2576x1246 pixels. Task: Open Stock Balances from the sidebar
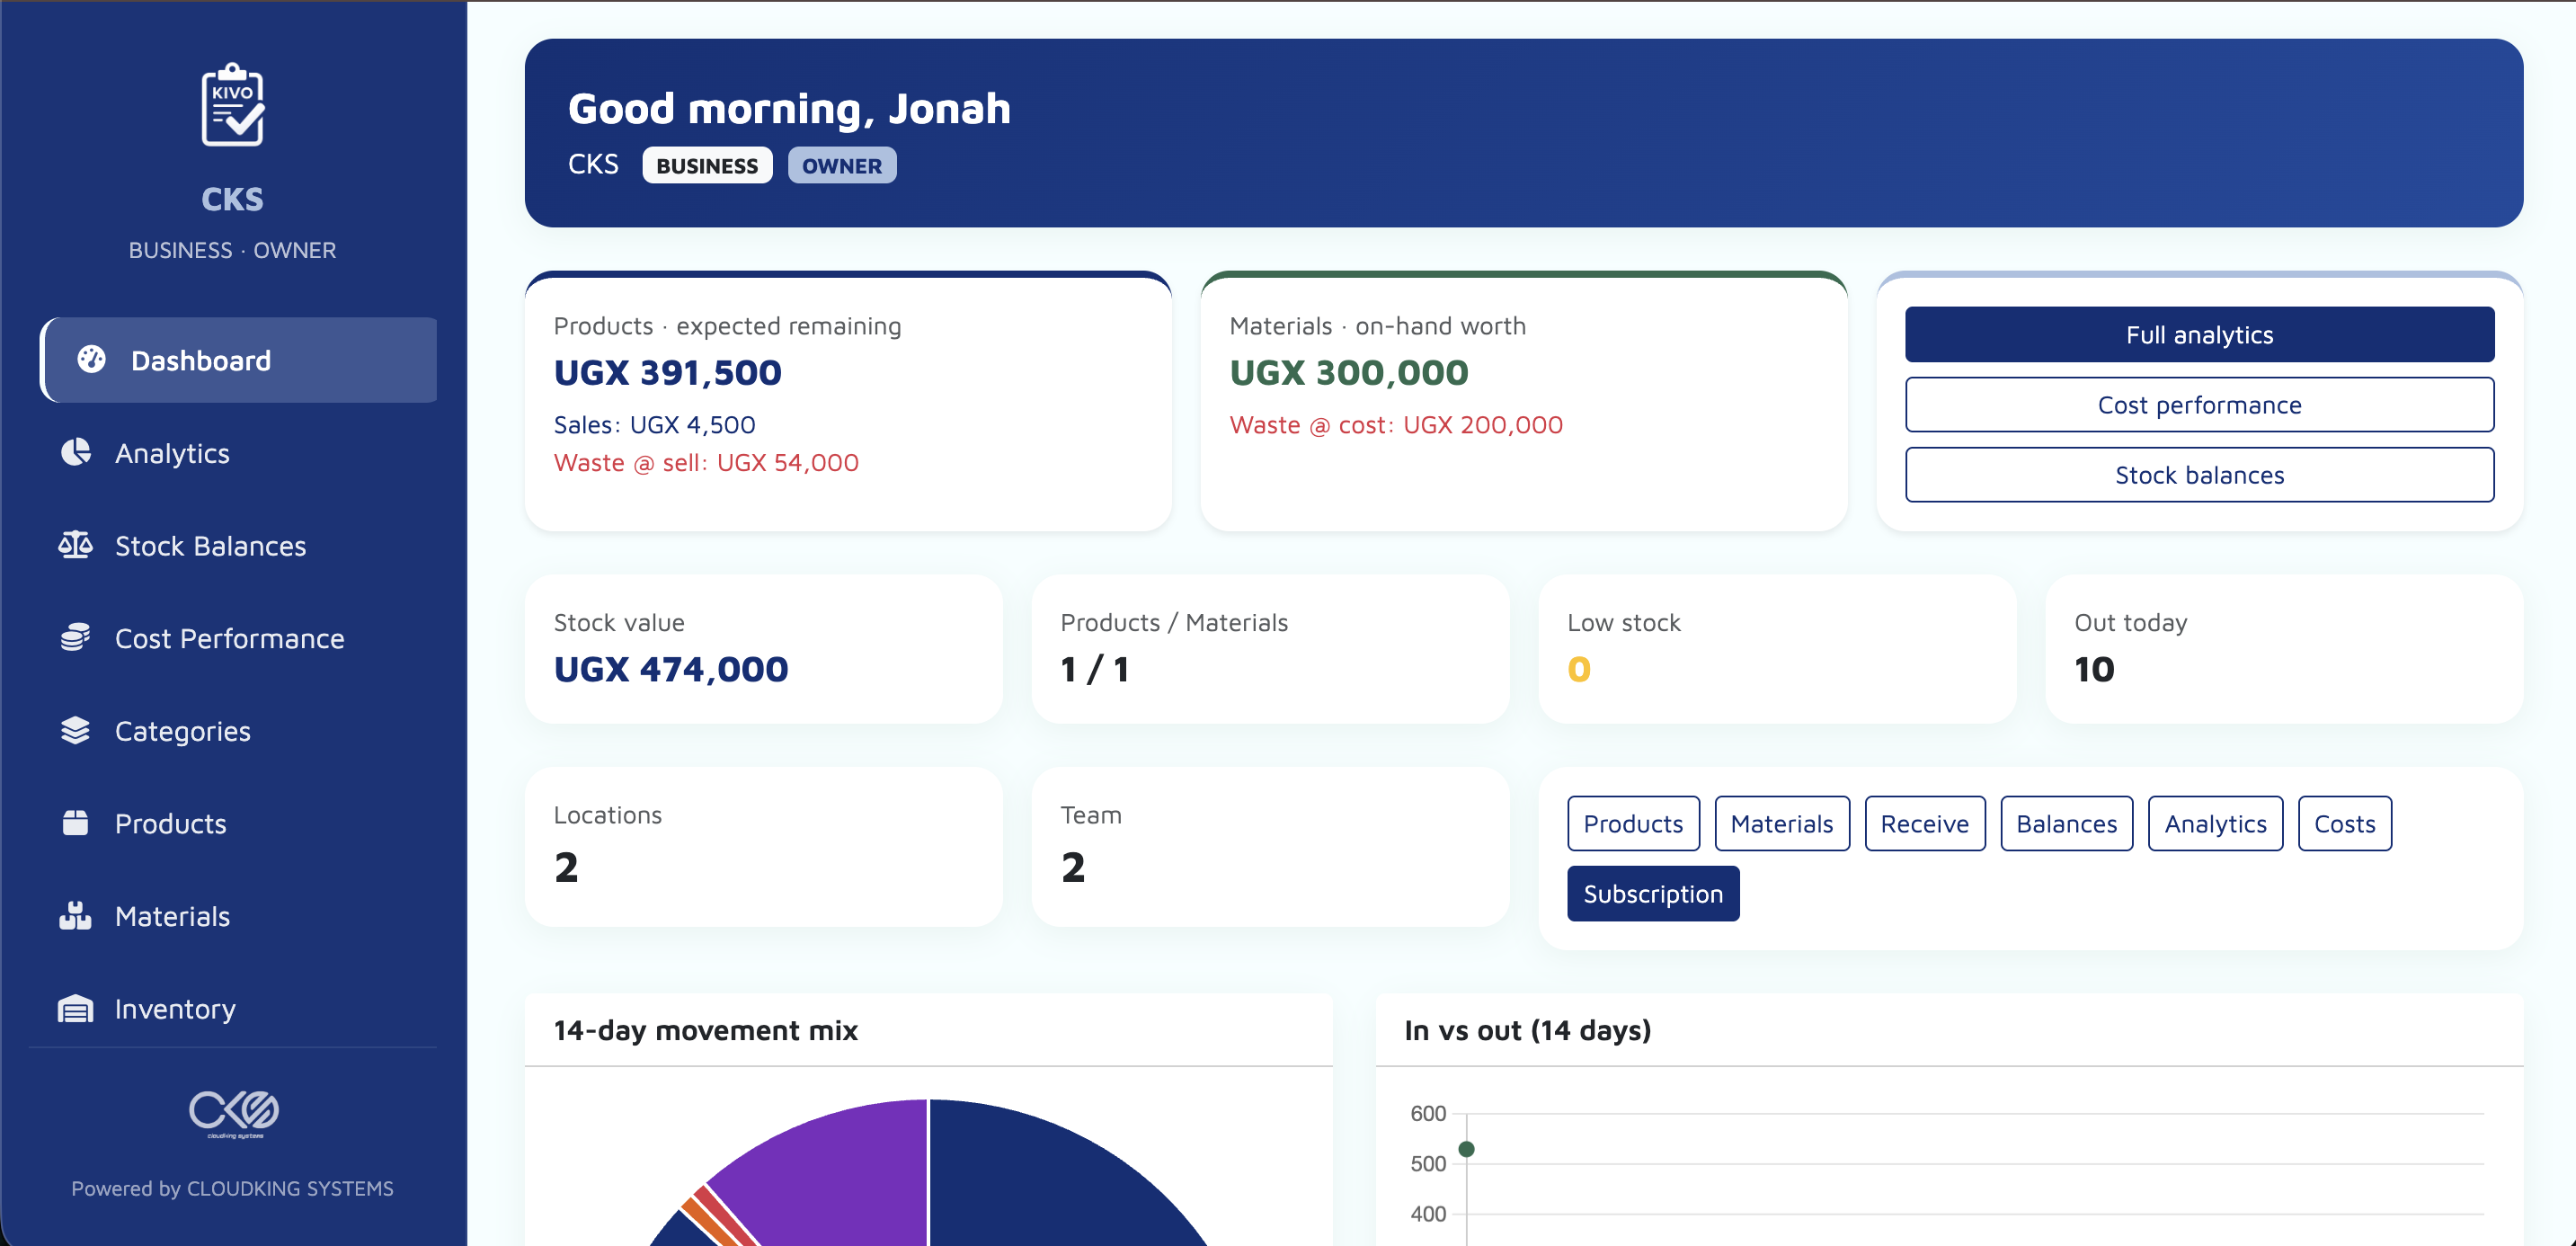point(239,545)
